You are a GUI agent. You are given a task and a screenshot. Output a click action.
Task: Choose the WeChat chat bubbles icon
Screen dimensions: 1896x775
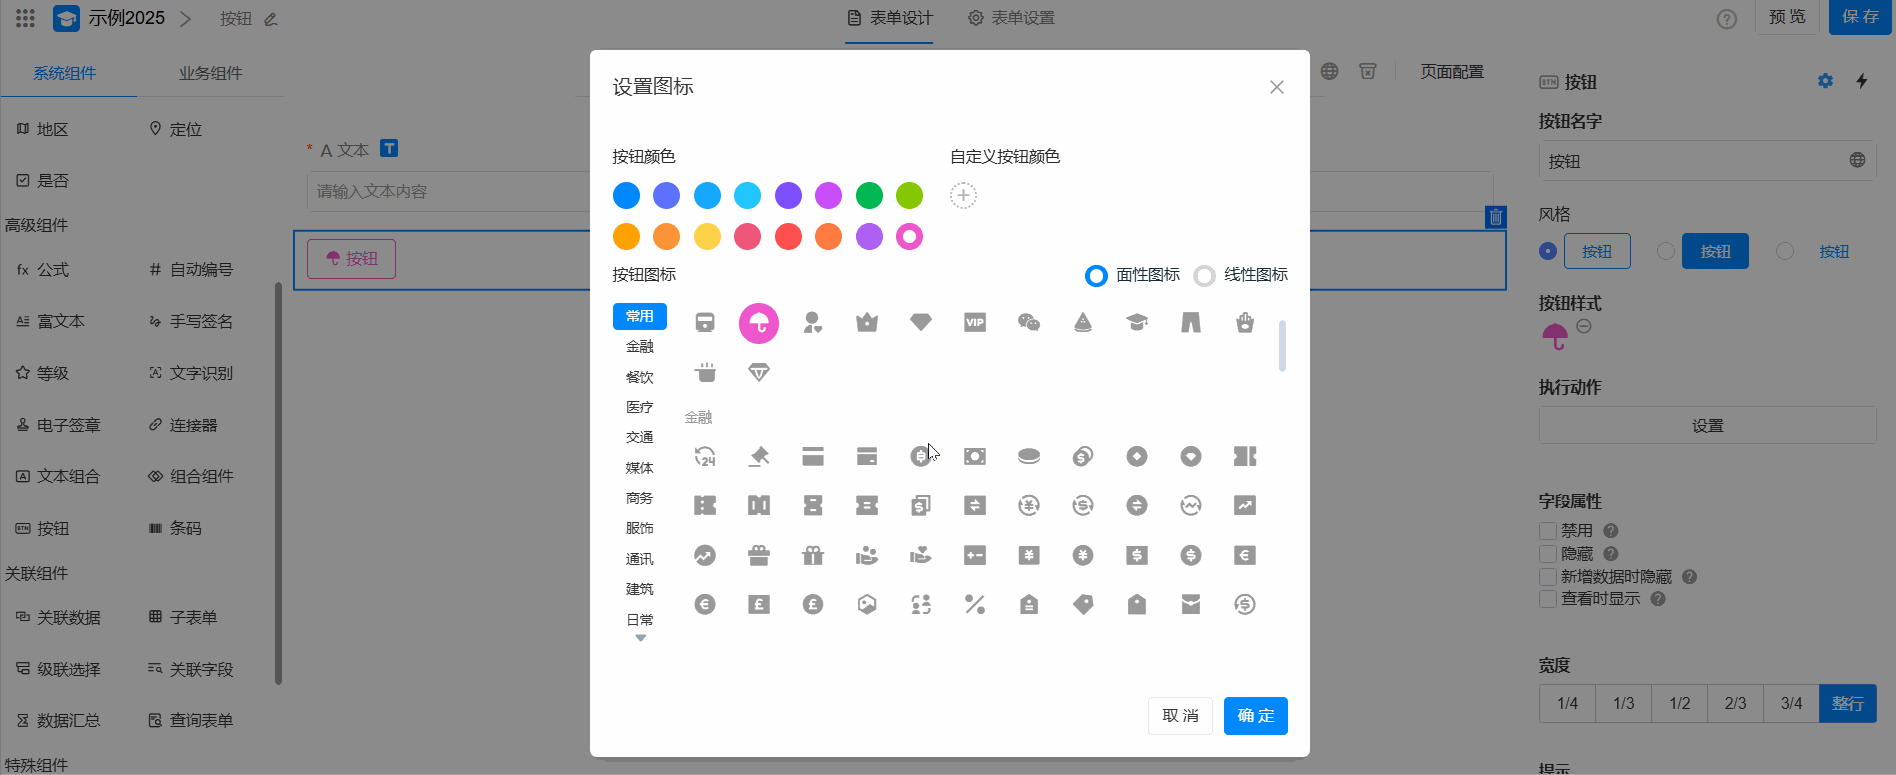click(x=1028, y=322)
